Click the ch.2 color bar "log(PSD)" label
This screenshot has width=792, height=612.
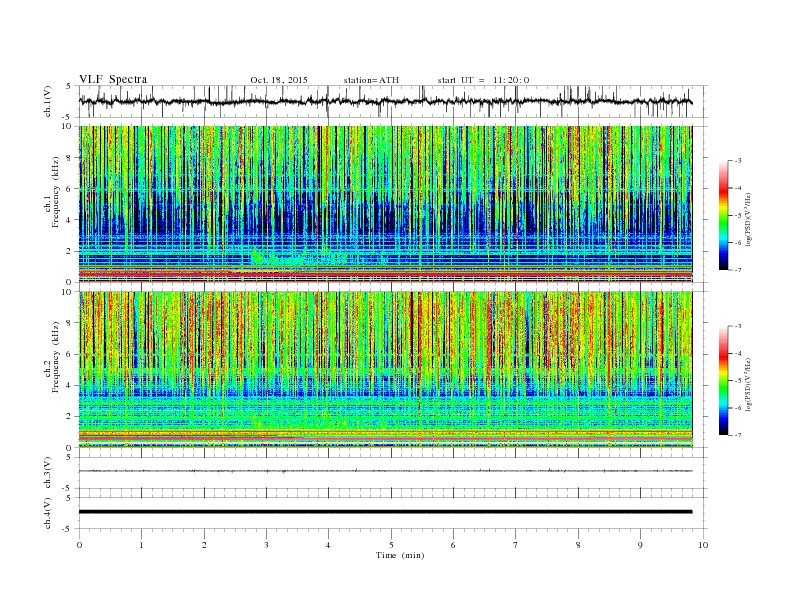749,385
